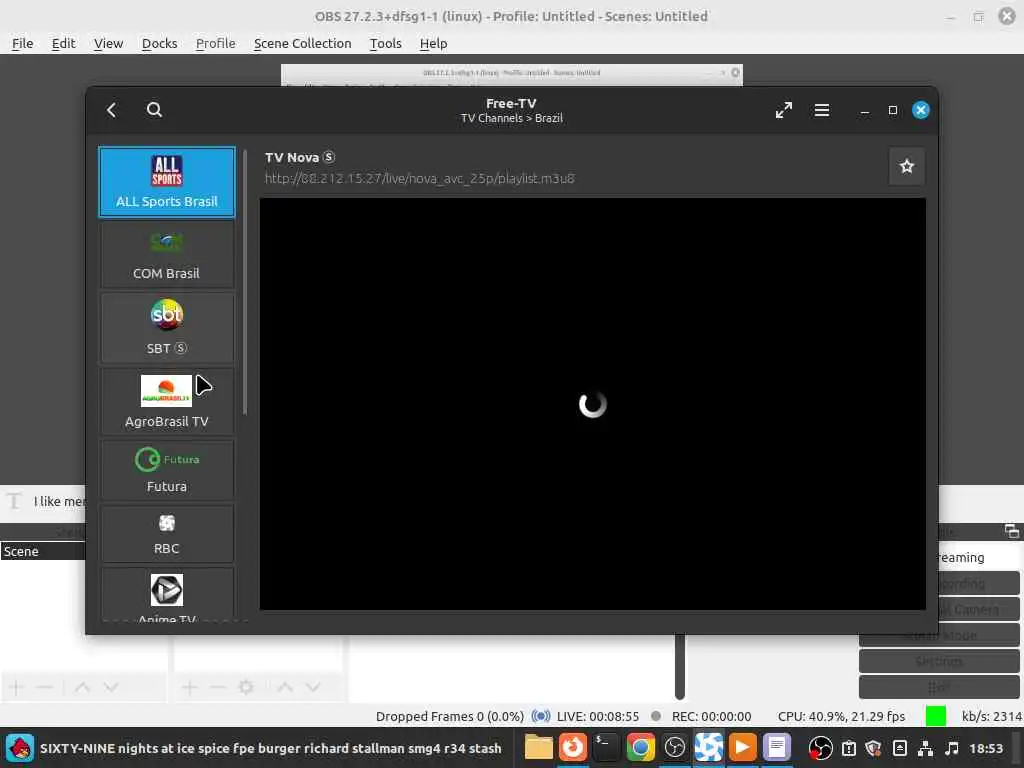The width and height of the screenshot is (1024, 768).
Task: Select the AgroBrasil TV channel
Action: pos(167,401)
